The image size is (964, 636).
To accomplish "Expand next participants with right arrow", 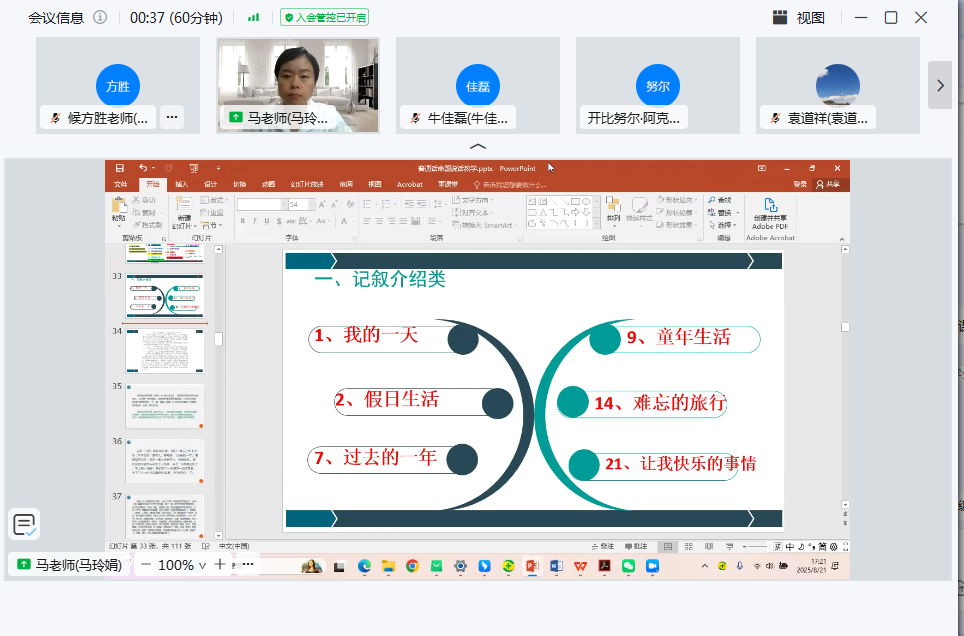I will [x=939, y=86].
